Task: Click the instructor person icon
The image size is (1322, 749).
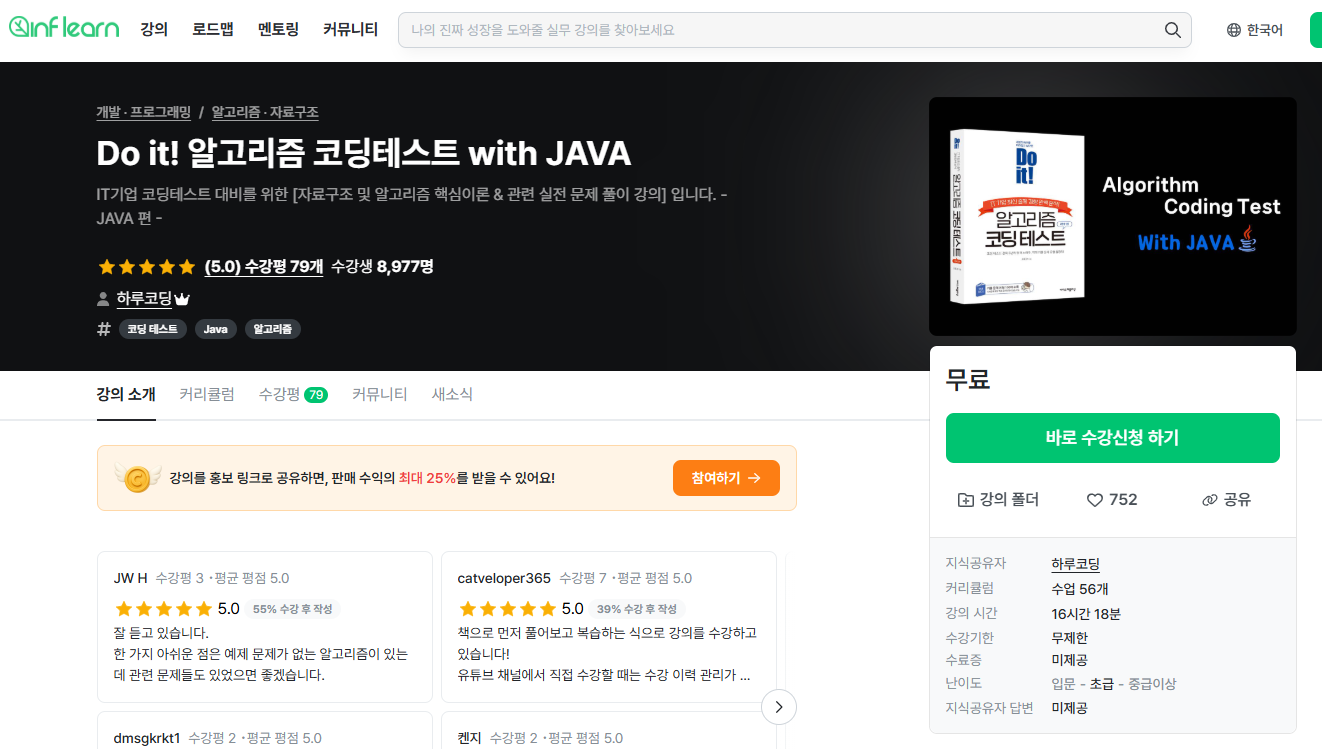Action: coord(103,299)
